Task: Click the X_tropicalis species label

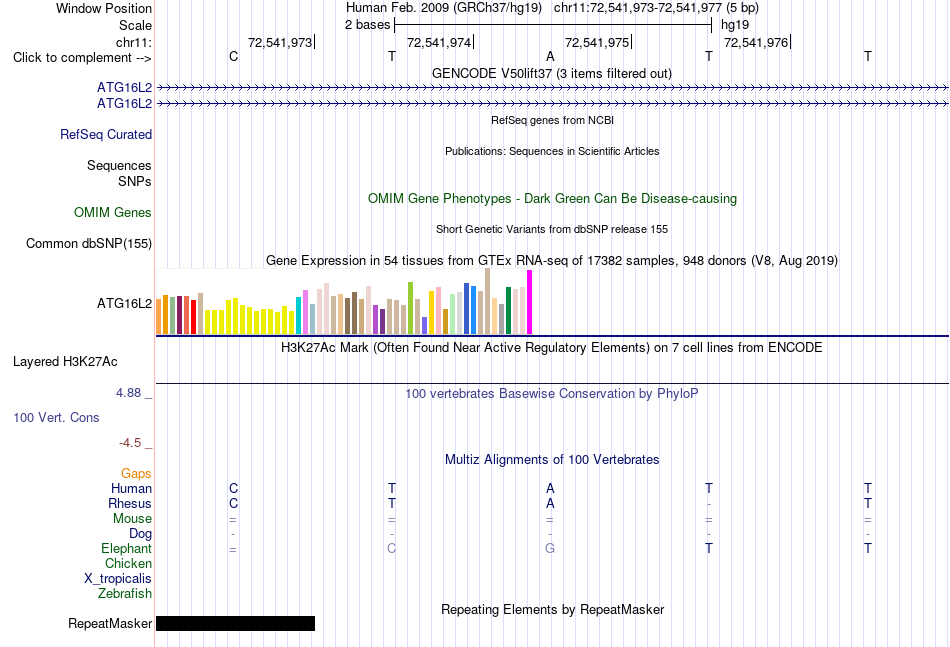Action: 118,579
